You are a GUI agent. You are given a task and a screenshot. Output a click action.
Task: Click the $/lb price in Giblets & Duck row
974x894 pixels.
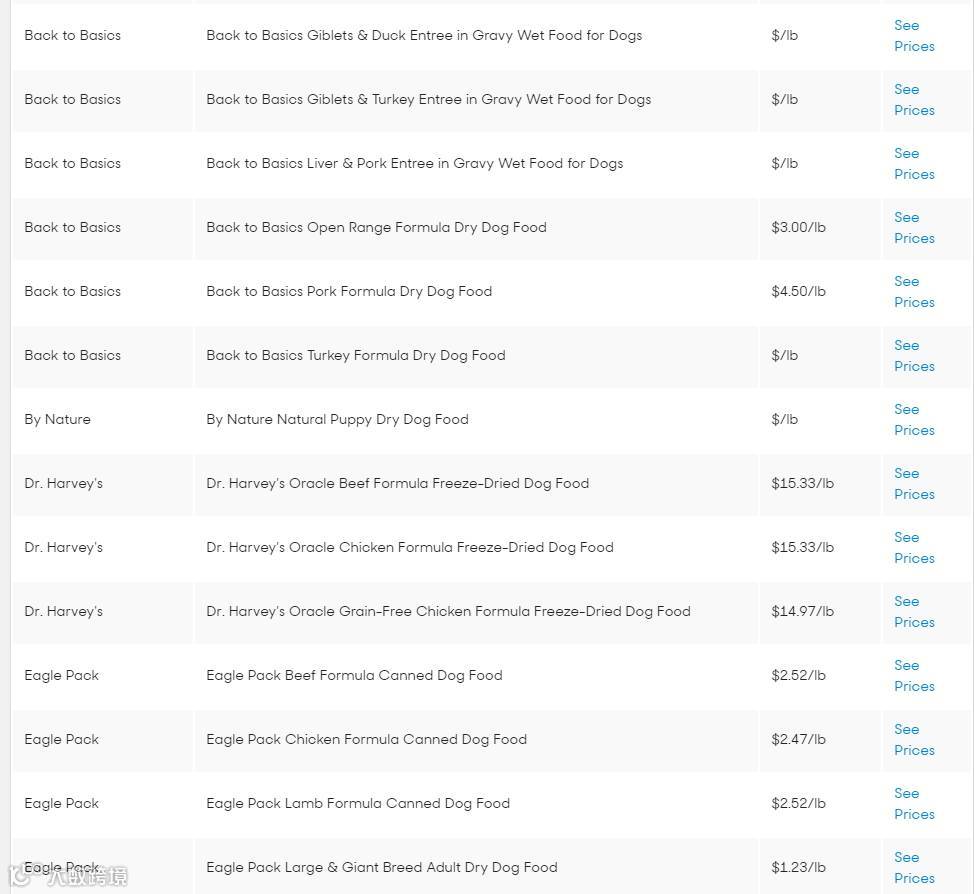click(x=785, y=35)
